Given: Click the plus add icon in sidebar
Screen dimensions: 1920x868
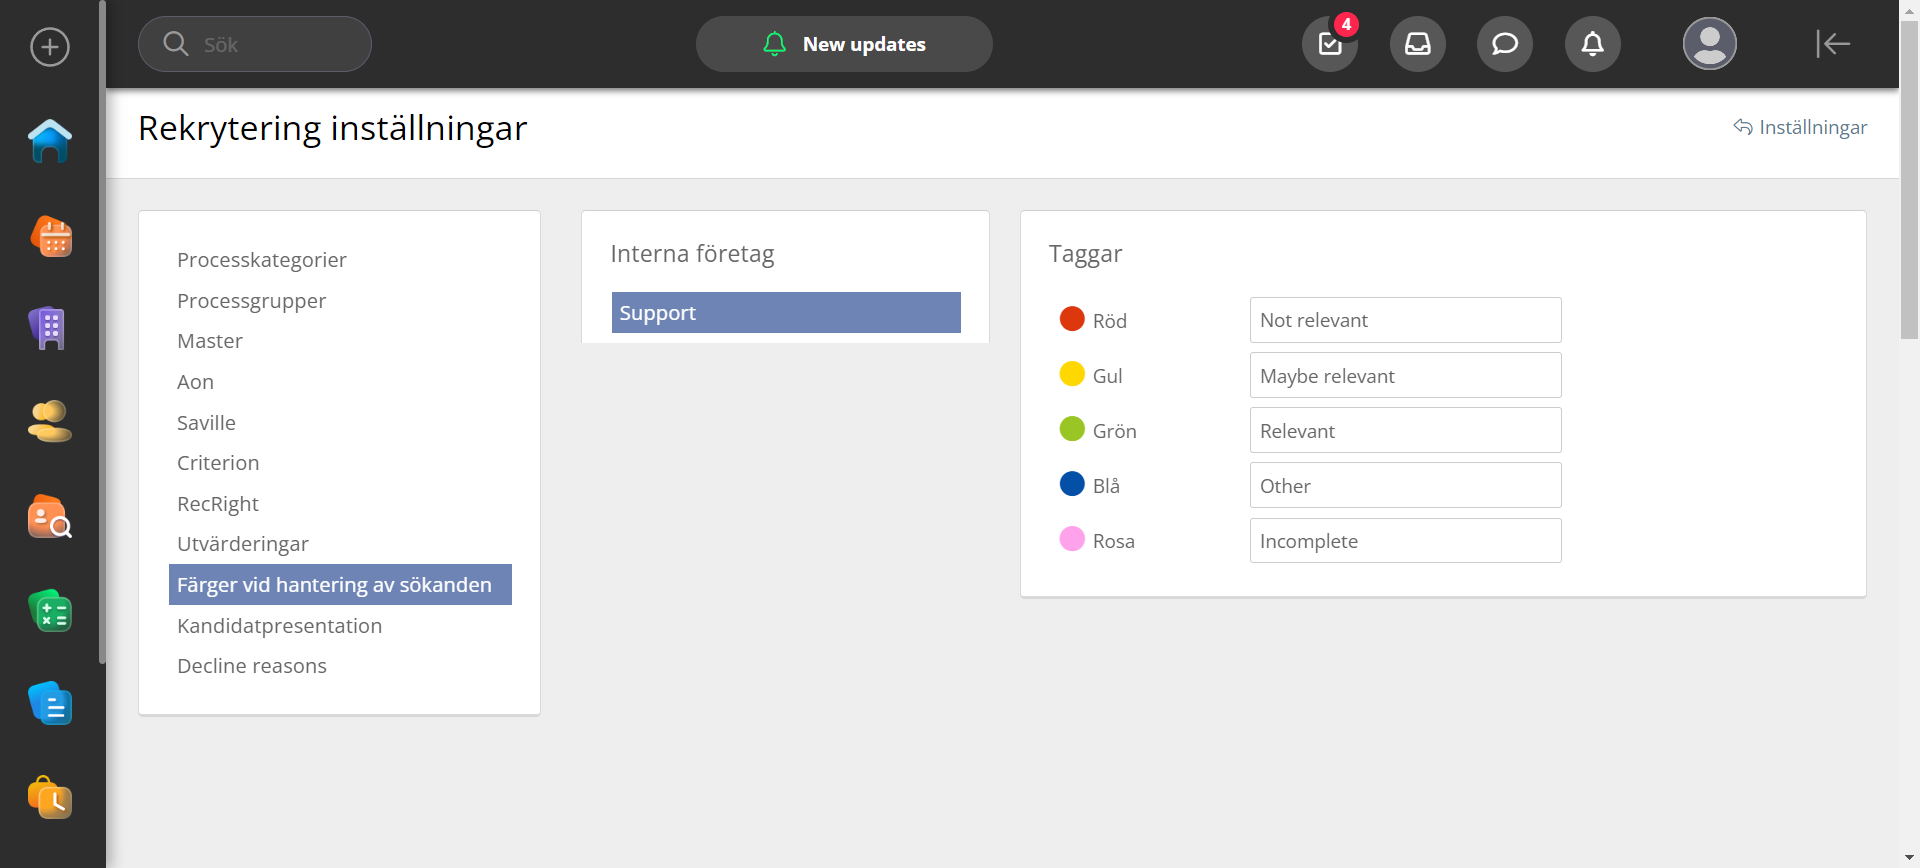Looking at the screenshot, I should pyautogui.click(x=50, y=47).
